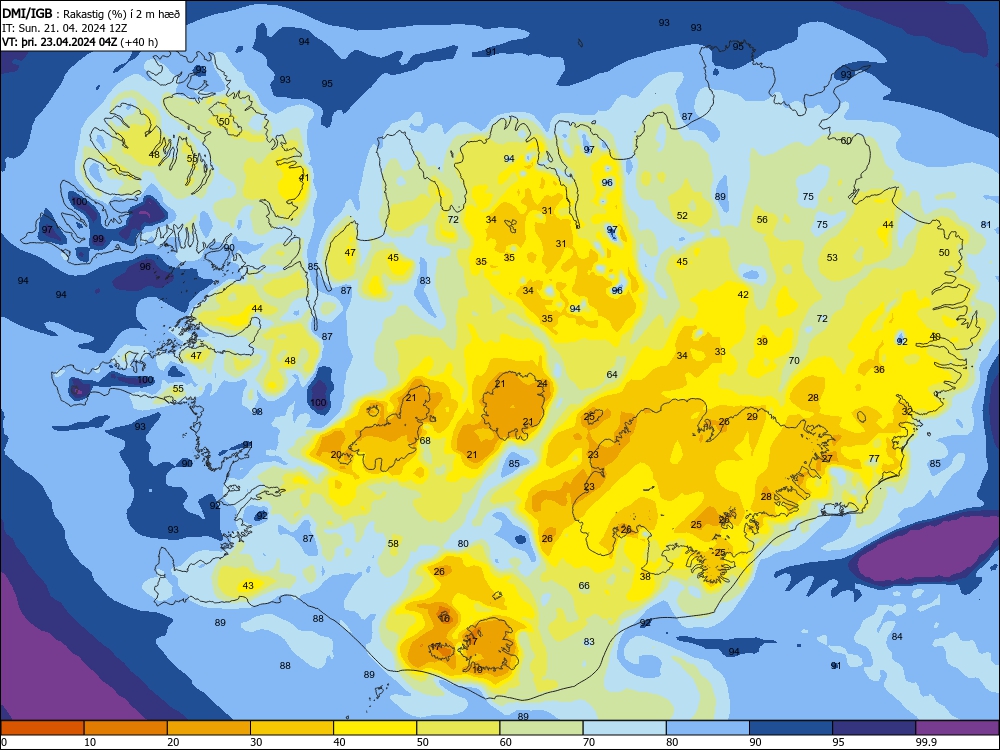Viewport: 1000px width, 750px height.
Task: Select the '99' humidity value on the map
Action: [98, 239]
